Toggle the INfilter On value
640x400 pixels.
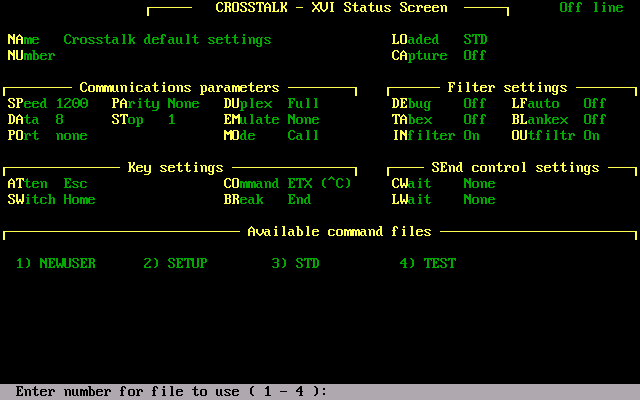click(x=471, y=136)
